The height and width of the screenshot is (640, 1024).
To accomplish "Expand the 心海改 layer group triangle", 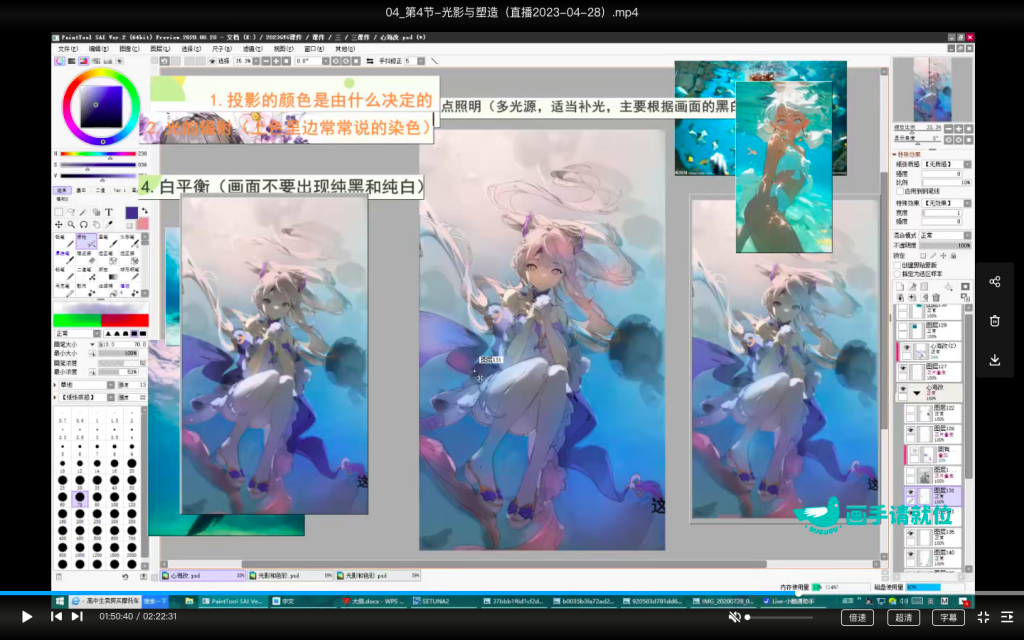I will tap(916, 392).
